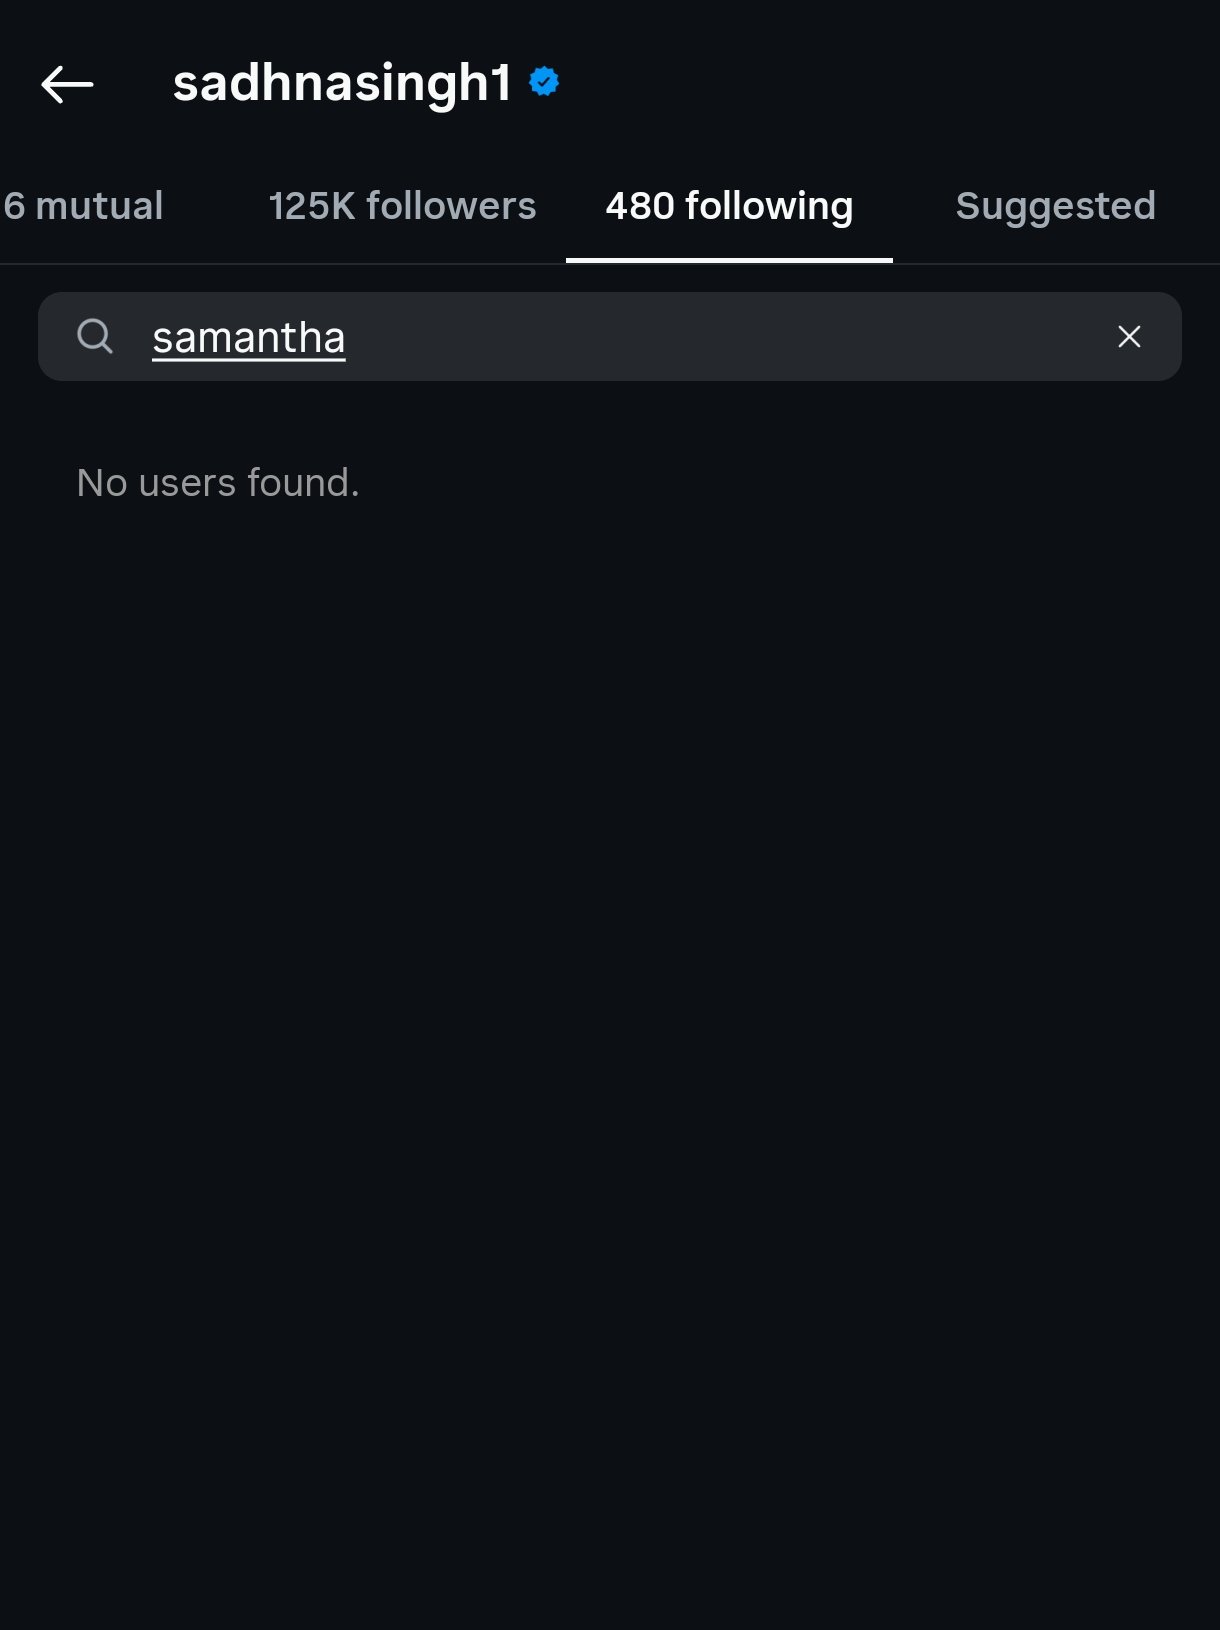Viewport: 1220px width, 1630px height.
Task: Click the blue verified badge
Action: pyautogui.click(x=544, y=82)
